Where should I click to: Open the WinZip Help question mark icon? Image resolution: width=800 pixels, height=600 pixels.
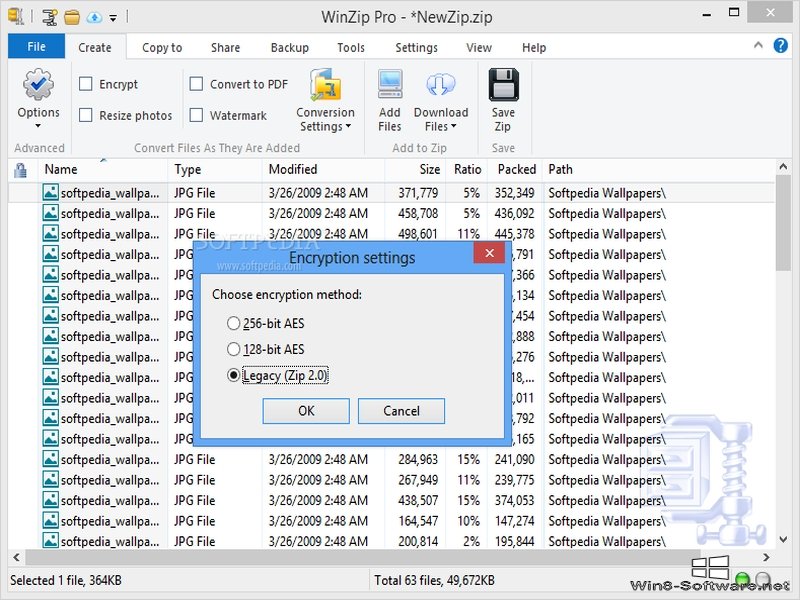pos(780,46)
